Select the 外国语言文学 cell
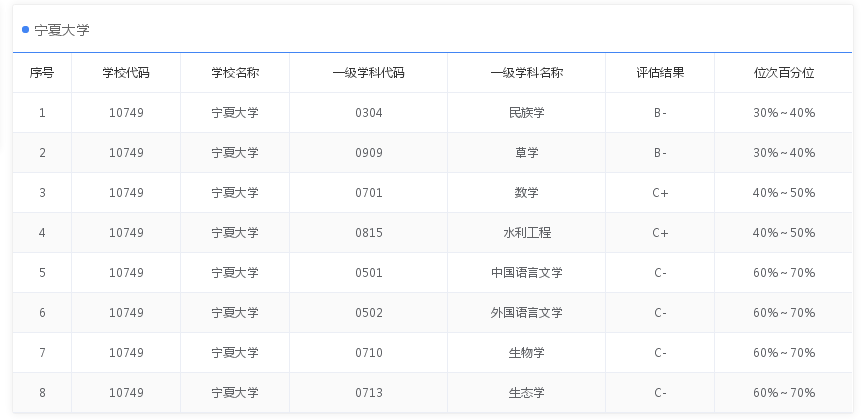 coord(526,313)
